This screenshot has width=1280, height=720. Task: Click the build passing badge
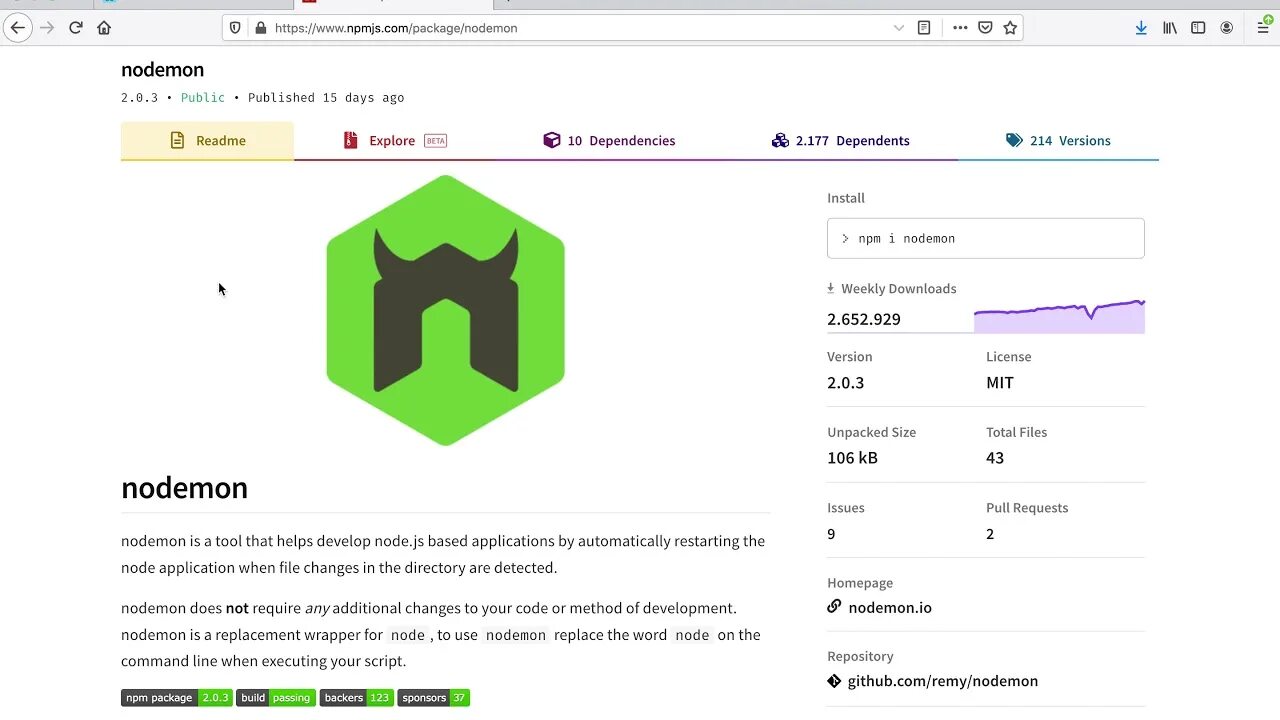tap(276, 698)
